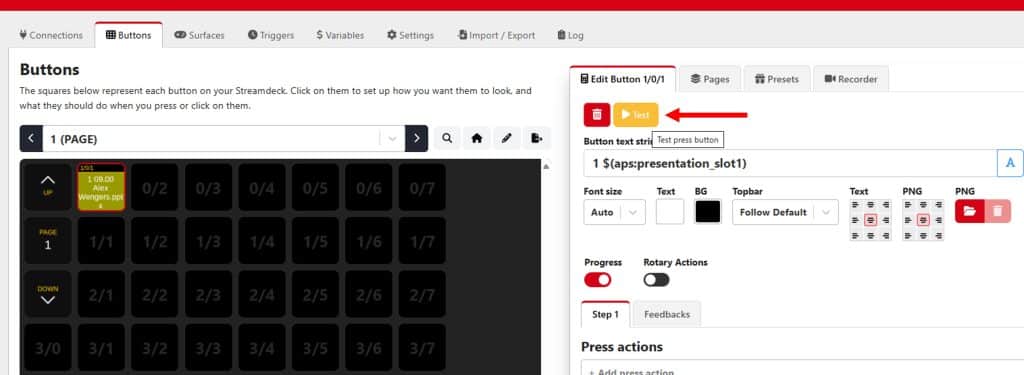Browse for a PNG with the folder icon
This screenshot has height=375, width=1024.
[x=969, y=212]
